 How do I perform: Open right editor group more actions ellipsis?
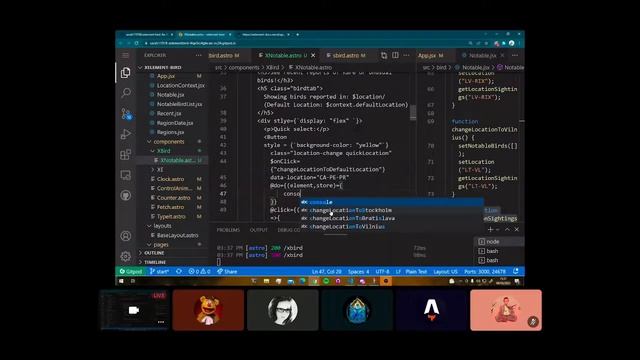click(x=515, y=55)
